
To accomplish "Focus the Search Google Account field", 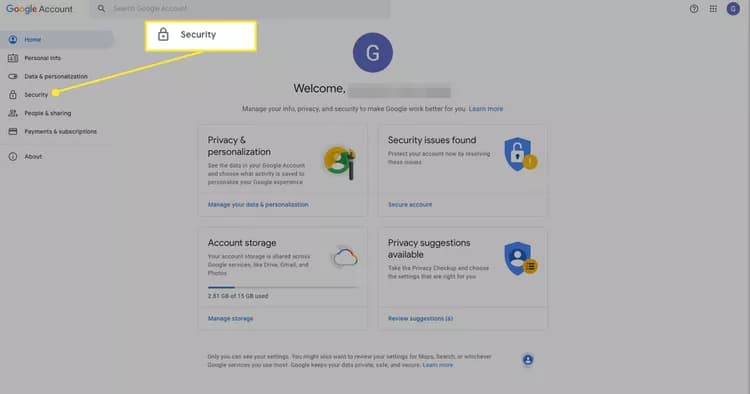I will point(240,9).
